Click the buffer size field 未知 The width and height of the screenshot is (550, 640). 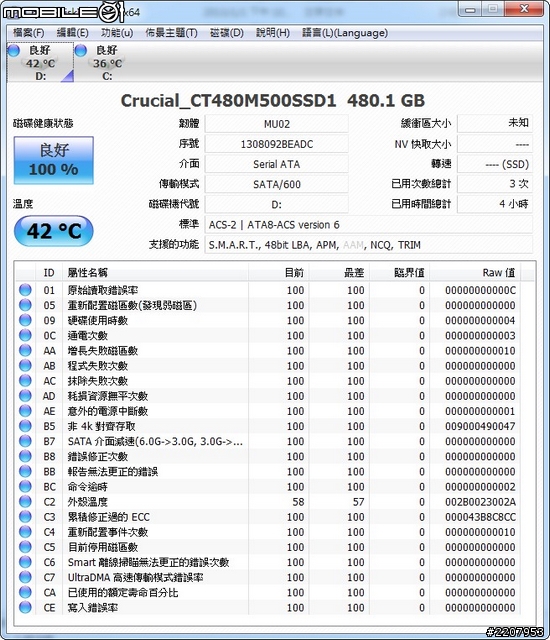(x=495, y=123)
